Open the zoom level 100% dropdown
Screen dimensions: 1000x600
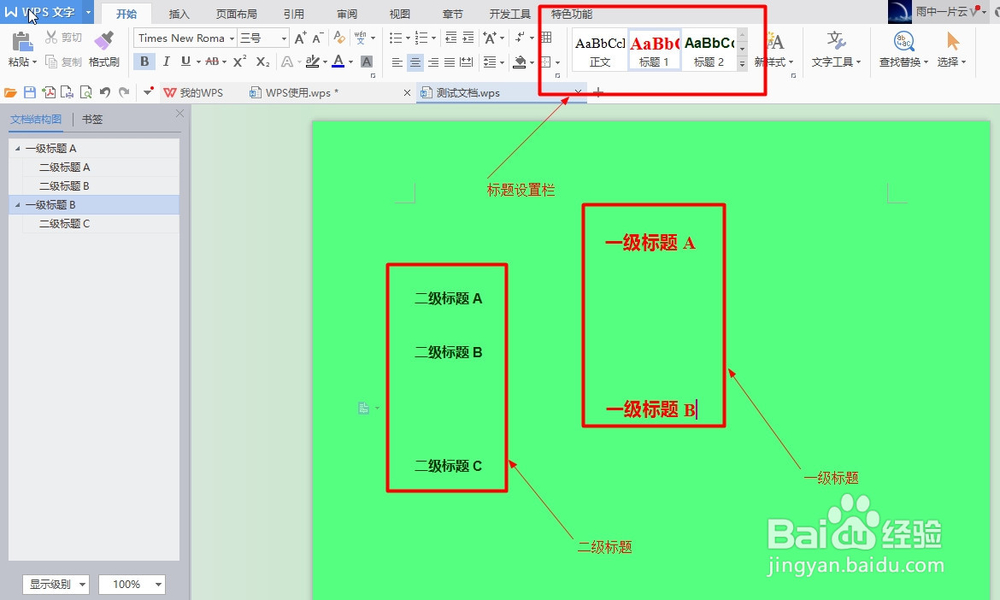coord(131,584)
